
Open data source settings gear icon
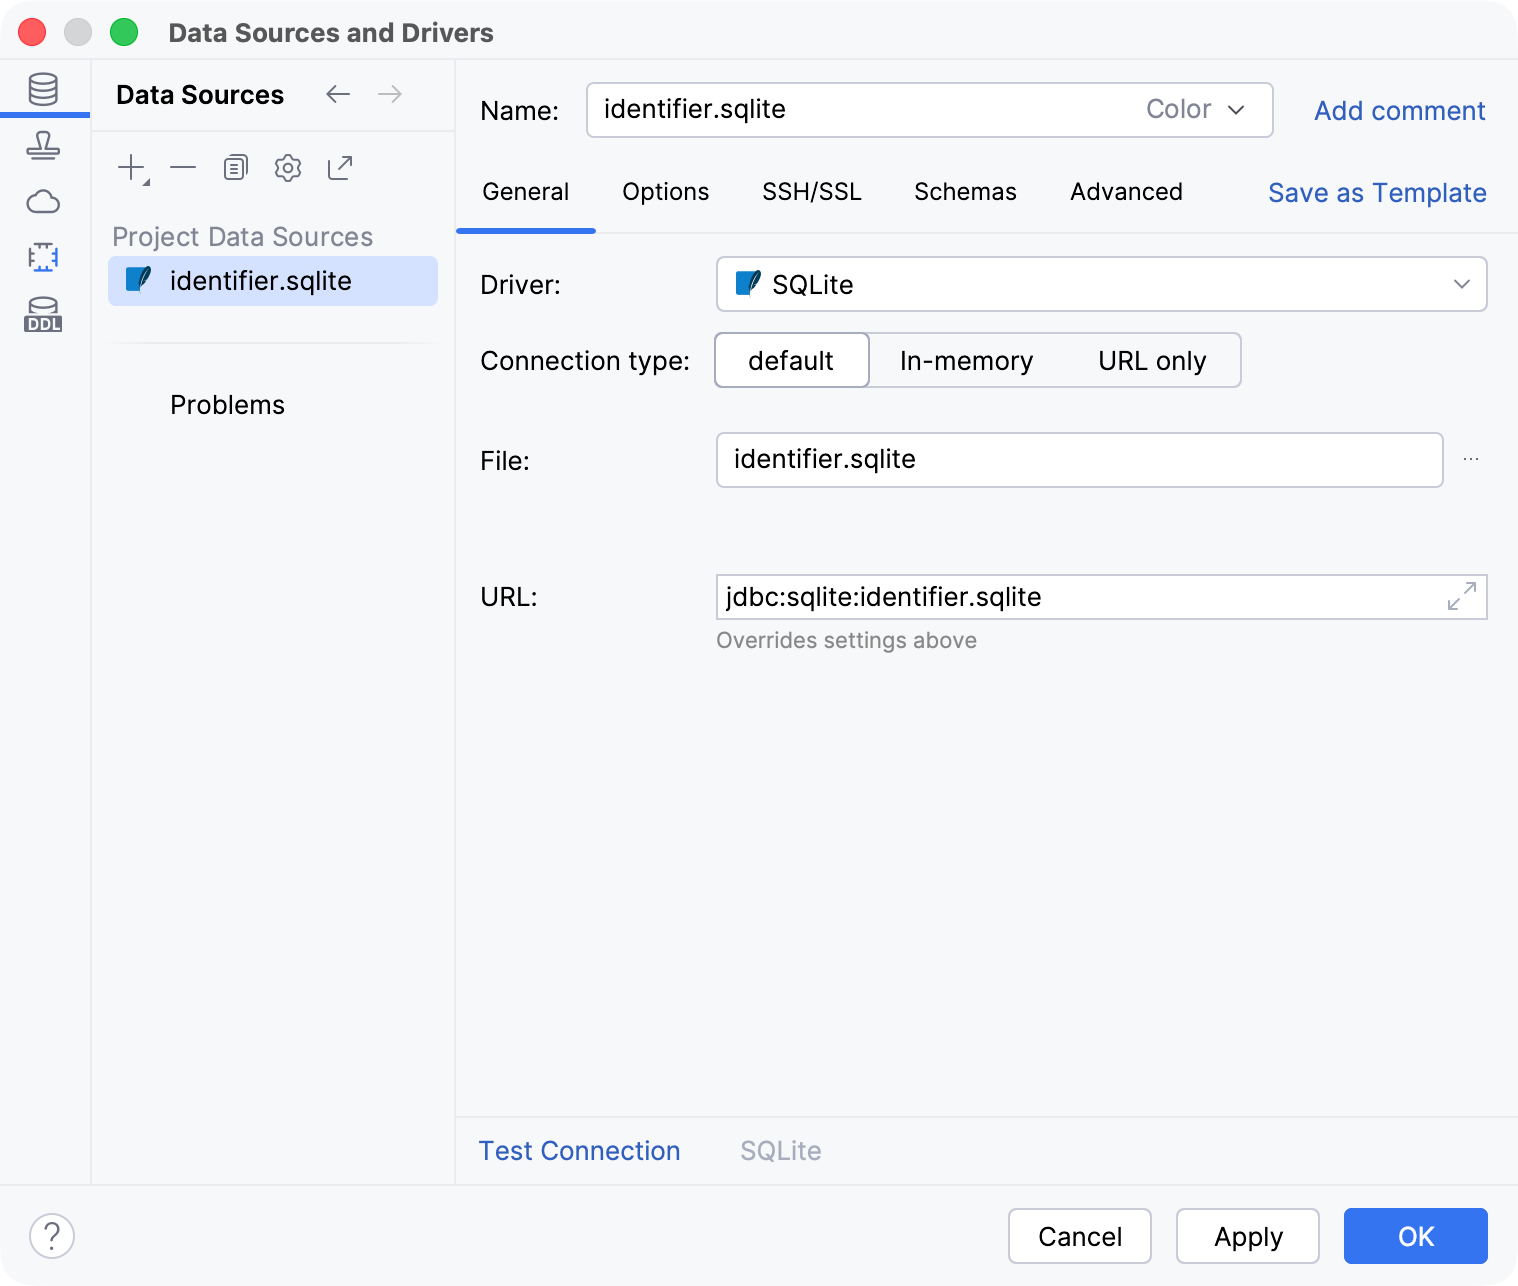pyautogui.click(x=288, y=168)
